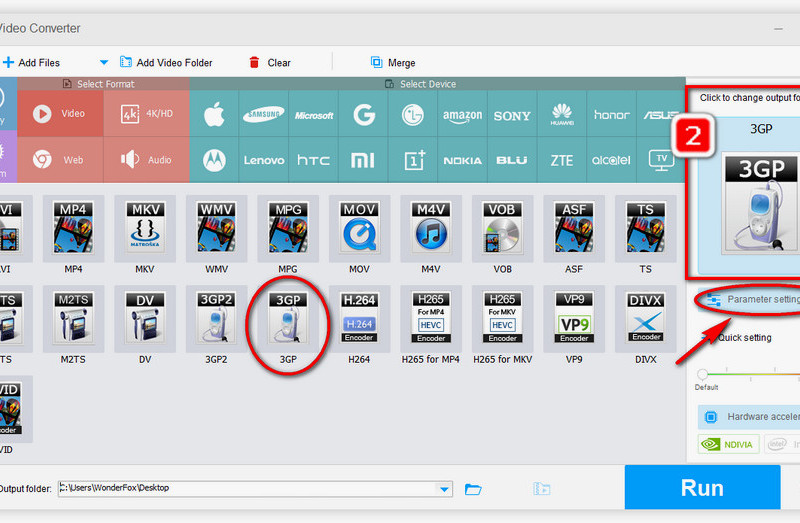Expand the Add Files dropdown arrow
Screen dimensions: 800x523
coord(104,63)
